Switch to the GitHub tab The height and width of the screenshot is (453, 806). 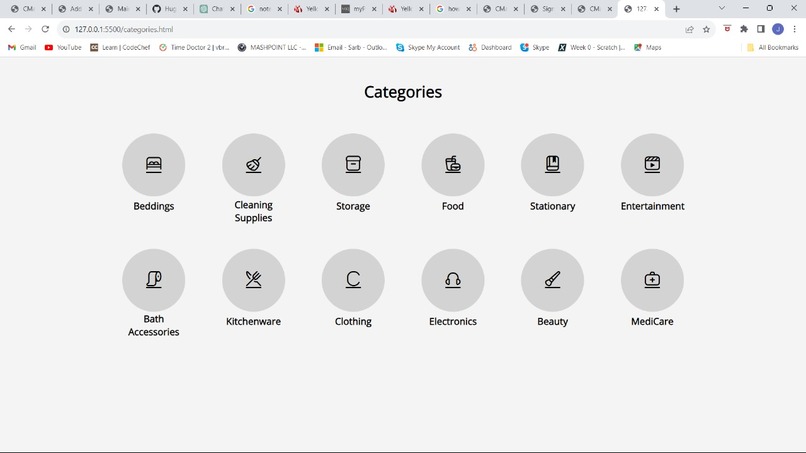coord(170,9)
